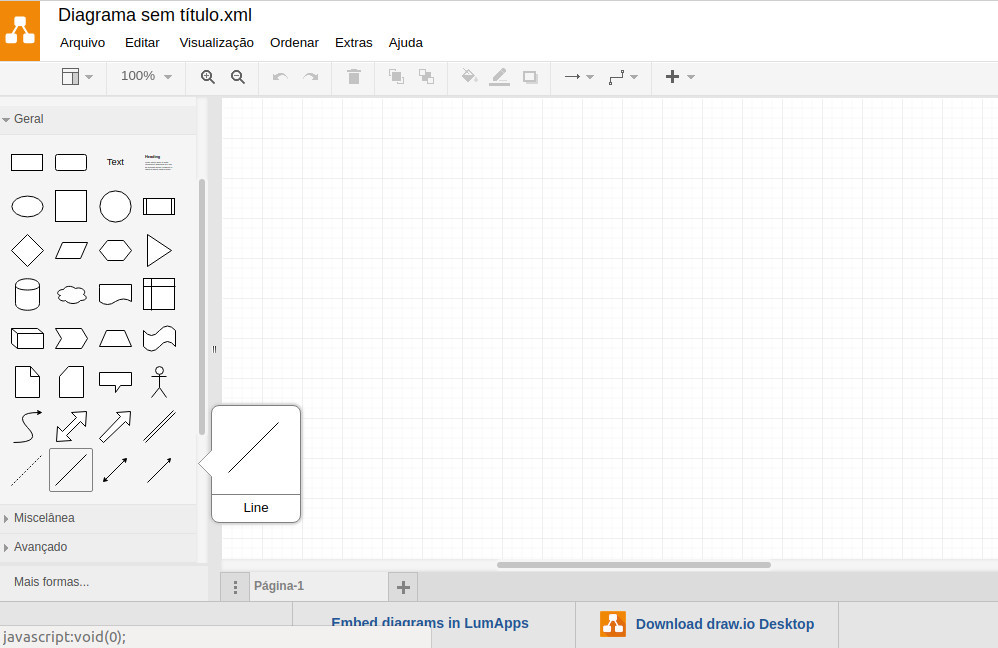Select the diamond shape

tap(27, 250)
